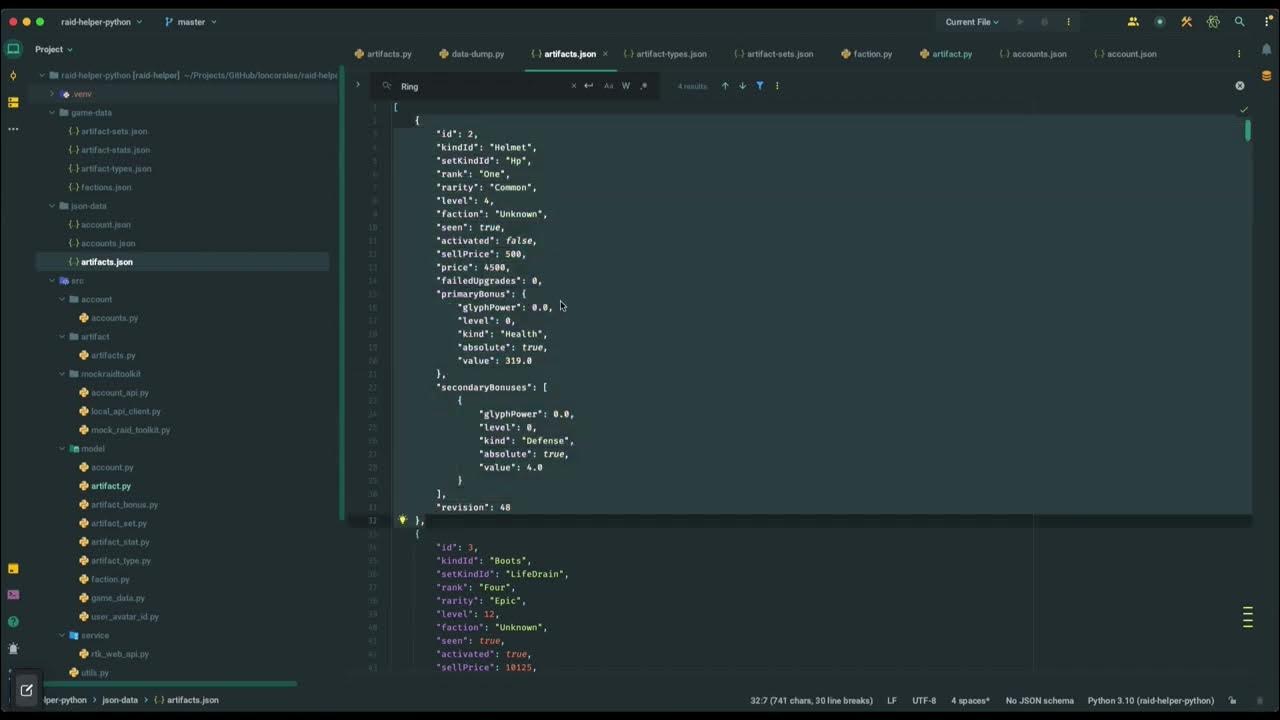Open Search Everywhere magnifier icon
Image resolution: width=1280 pixels, height=720 pixels.
click(1240, 21)
